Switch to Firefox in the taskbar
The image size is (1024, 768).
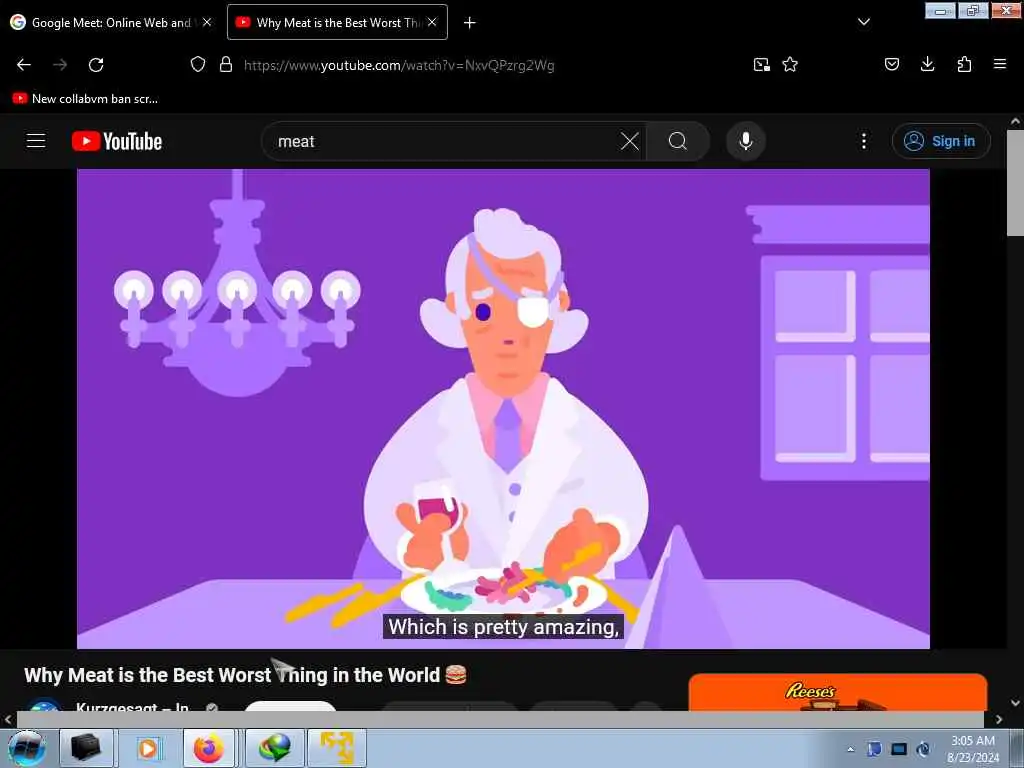[208, 748]
